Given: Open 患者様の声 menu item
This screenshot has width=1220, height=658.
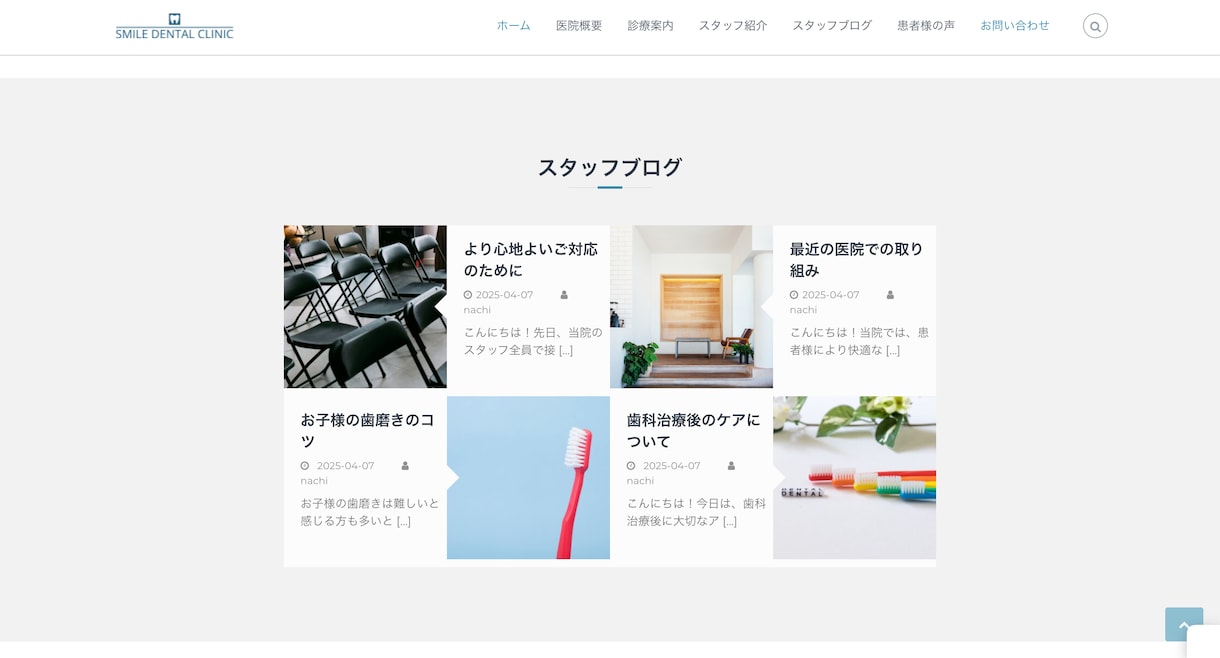Looking at the screenshot, I should click(x=926, y=26).
